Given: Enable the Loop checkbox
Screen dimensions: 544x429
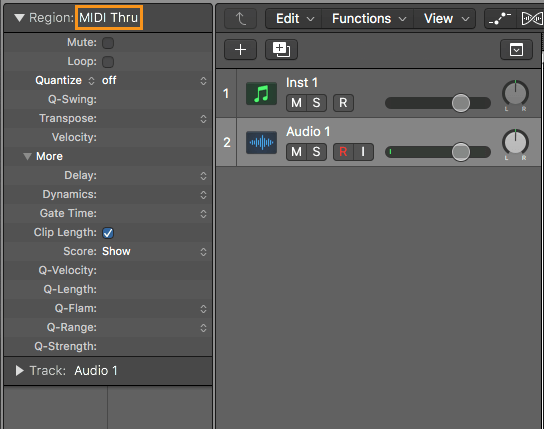Looking at the screenshot, I should click(108, 62).
